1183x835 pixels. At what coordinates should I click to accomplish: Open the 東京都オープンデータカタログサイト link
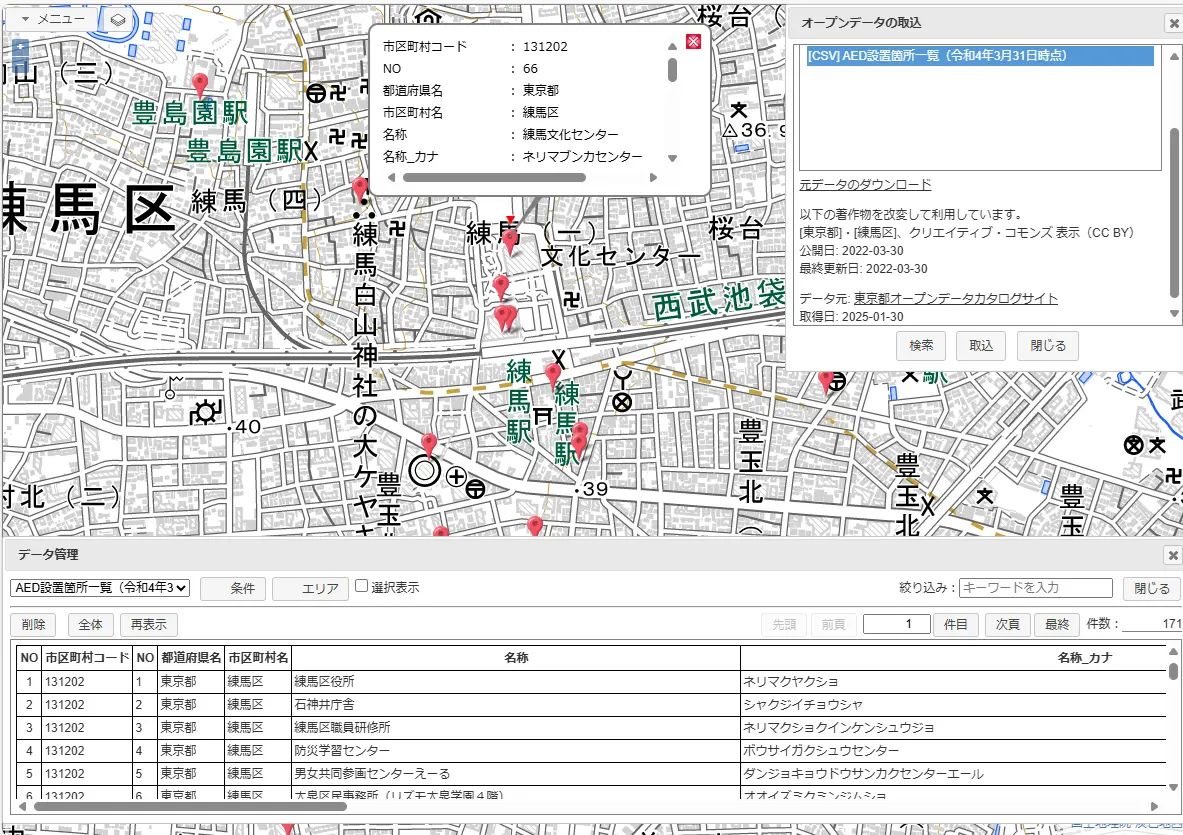coord(955,299)
